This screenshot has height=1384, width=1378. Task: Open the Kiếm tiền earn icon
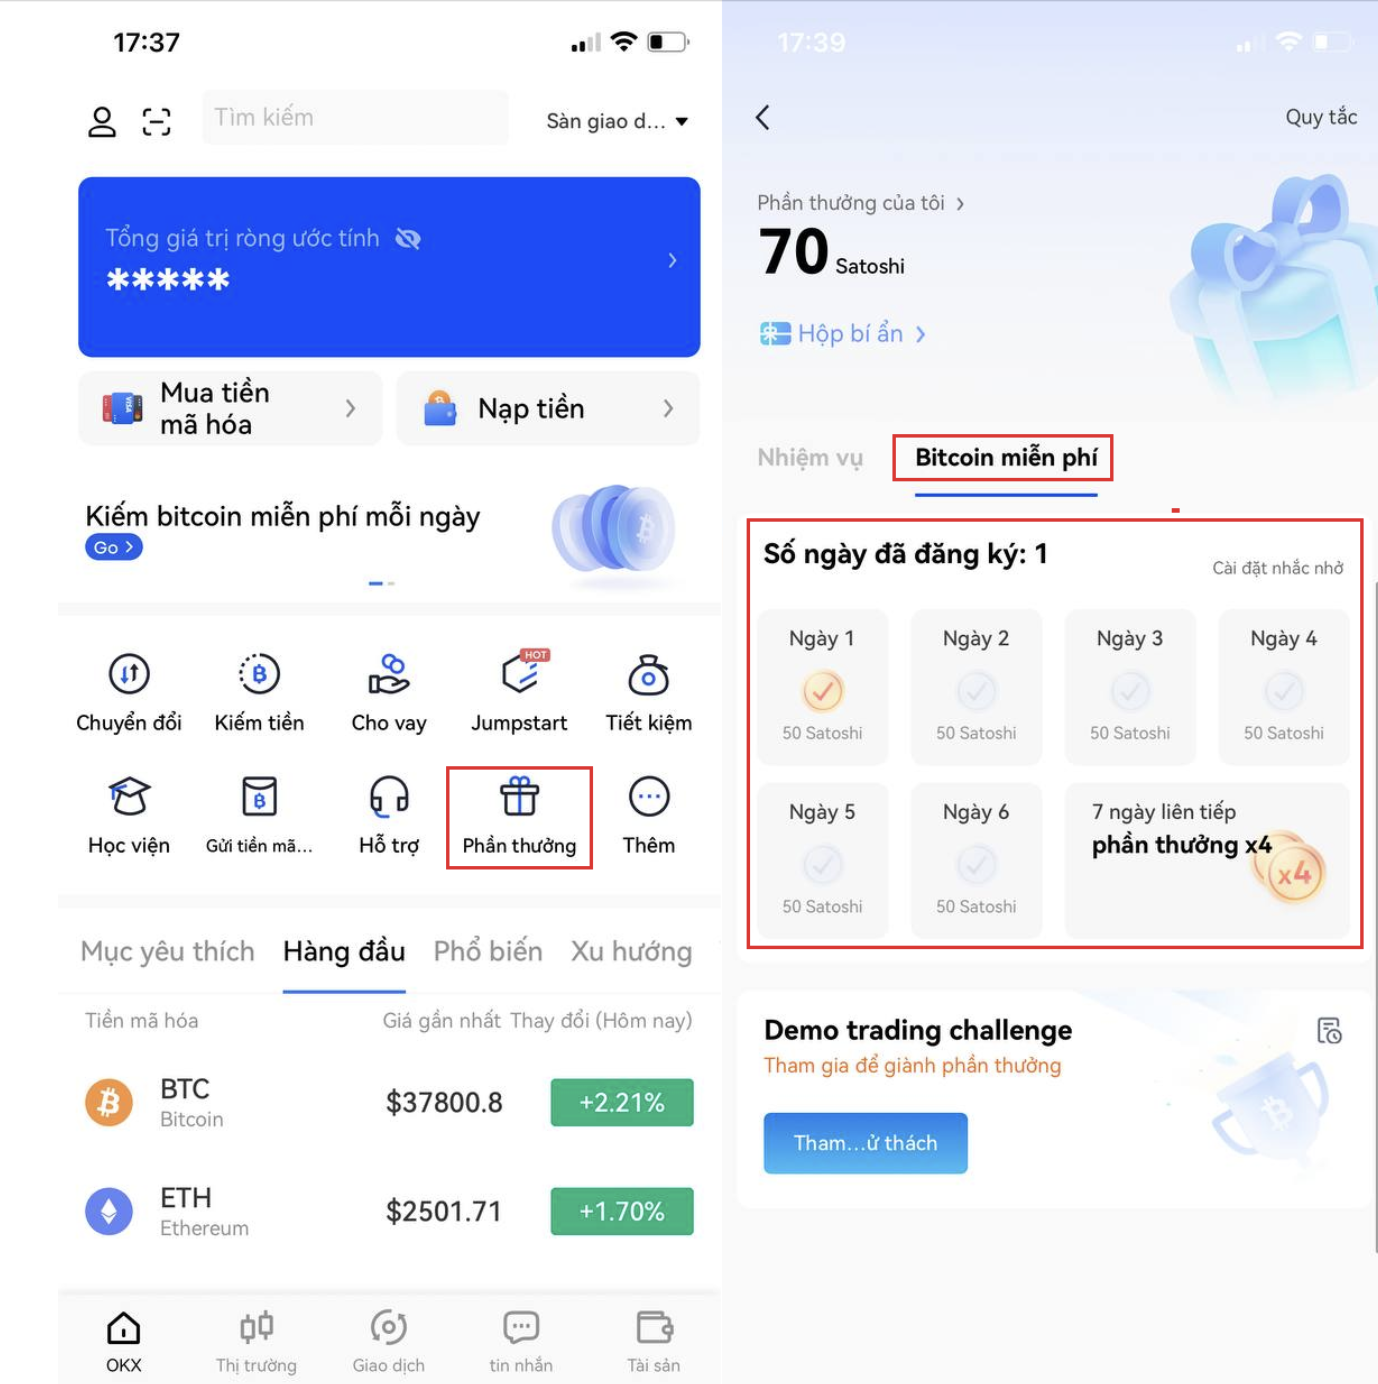point(259,674)
